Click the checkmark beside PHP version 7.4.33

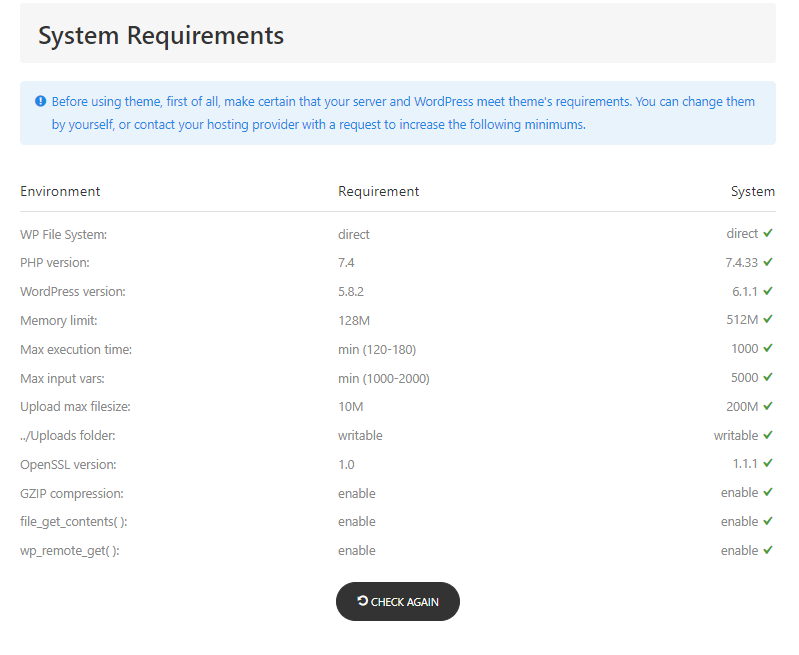(x=768, y=262)
